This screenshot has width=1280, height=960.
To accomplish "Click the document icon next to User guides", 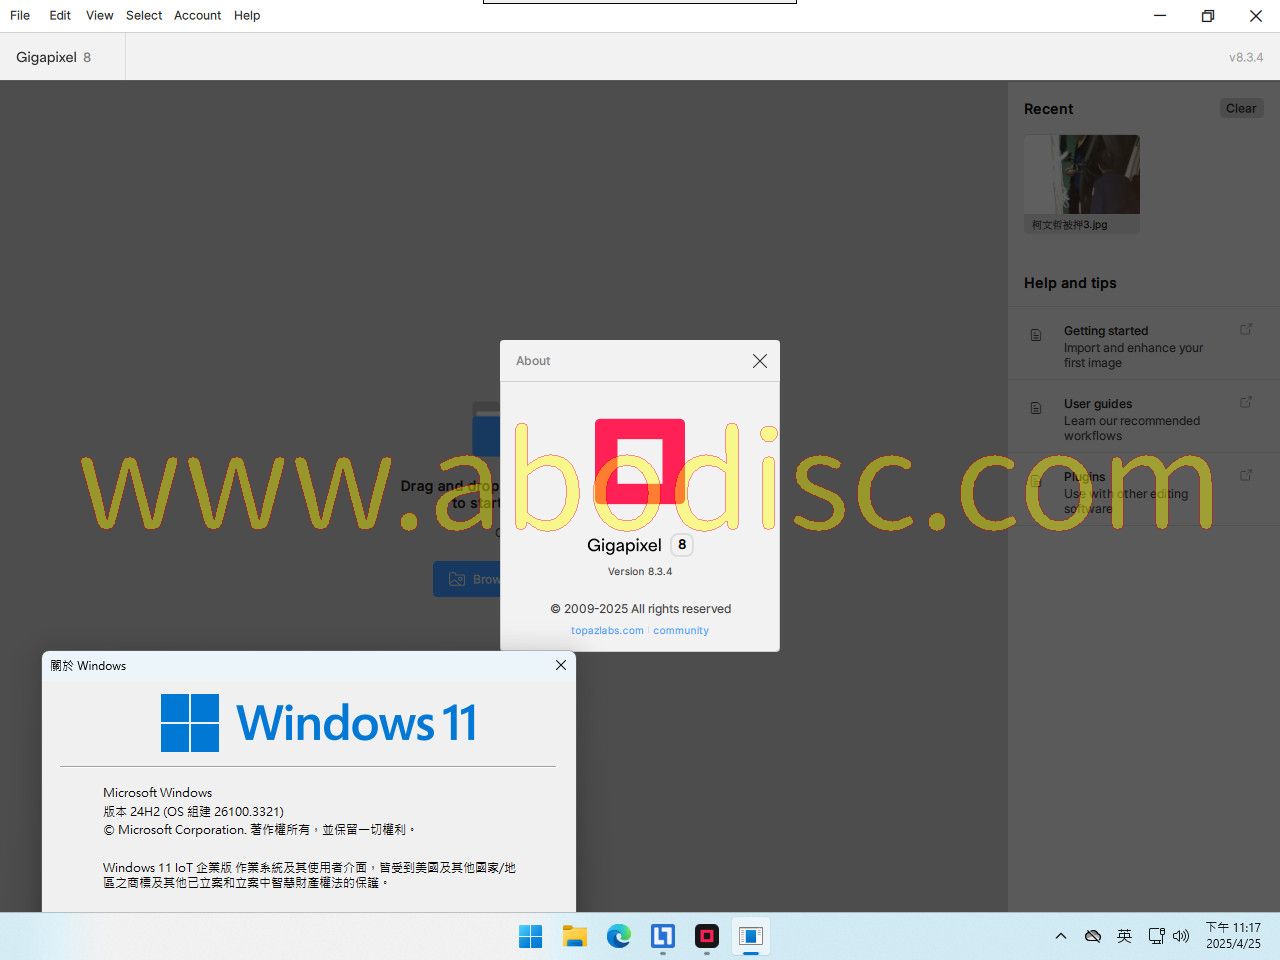I will click(x=1036, y=408).
